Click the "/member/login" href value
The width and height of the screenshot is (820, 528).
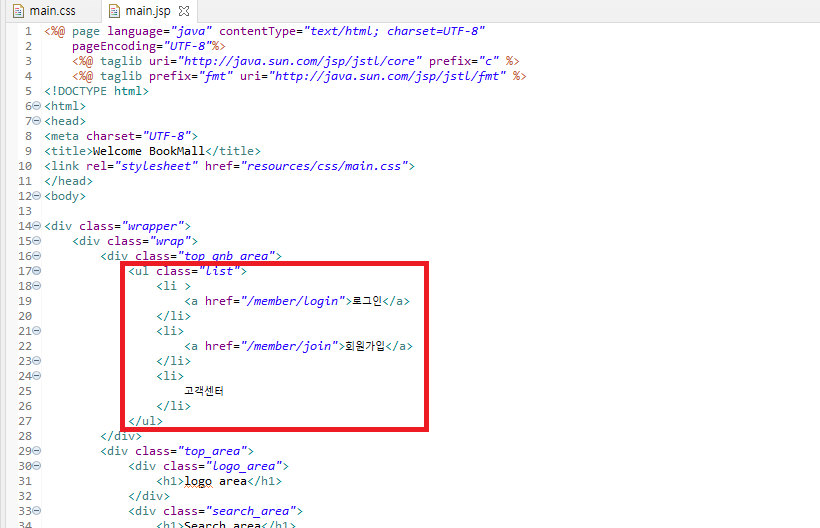[292, 301]
